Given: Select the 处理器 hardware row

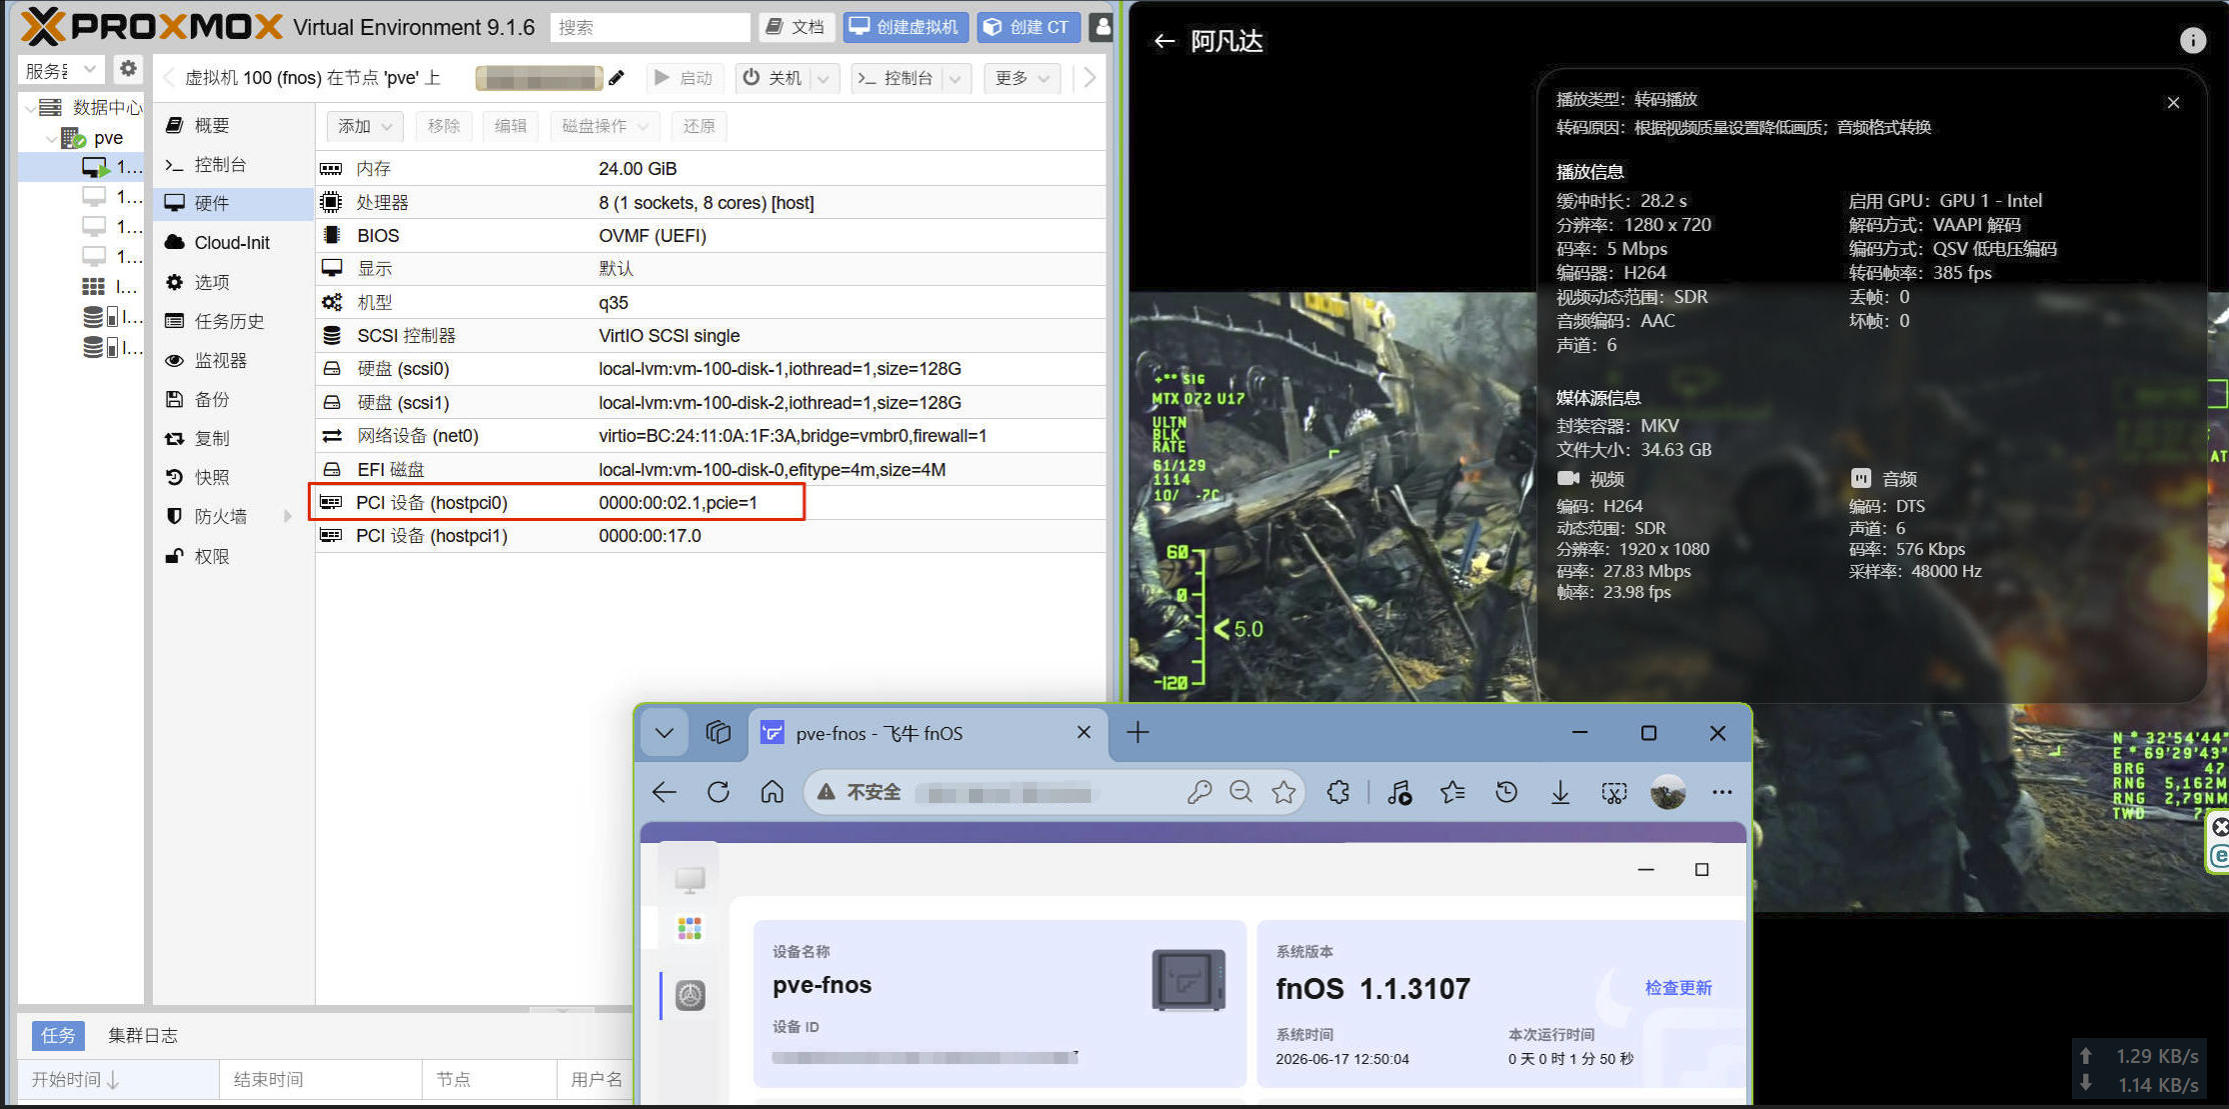Looking at the screenshot, I should (711, 202).
